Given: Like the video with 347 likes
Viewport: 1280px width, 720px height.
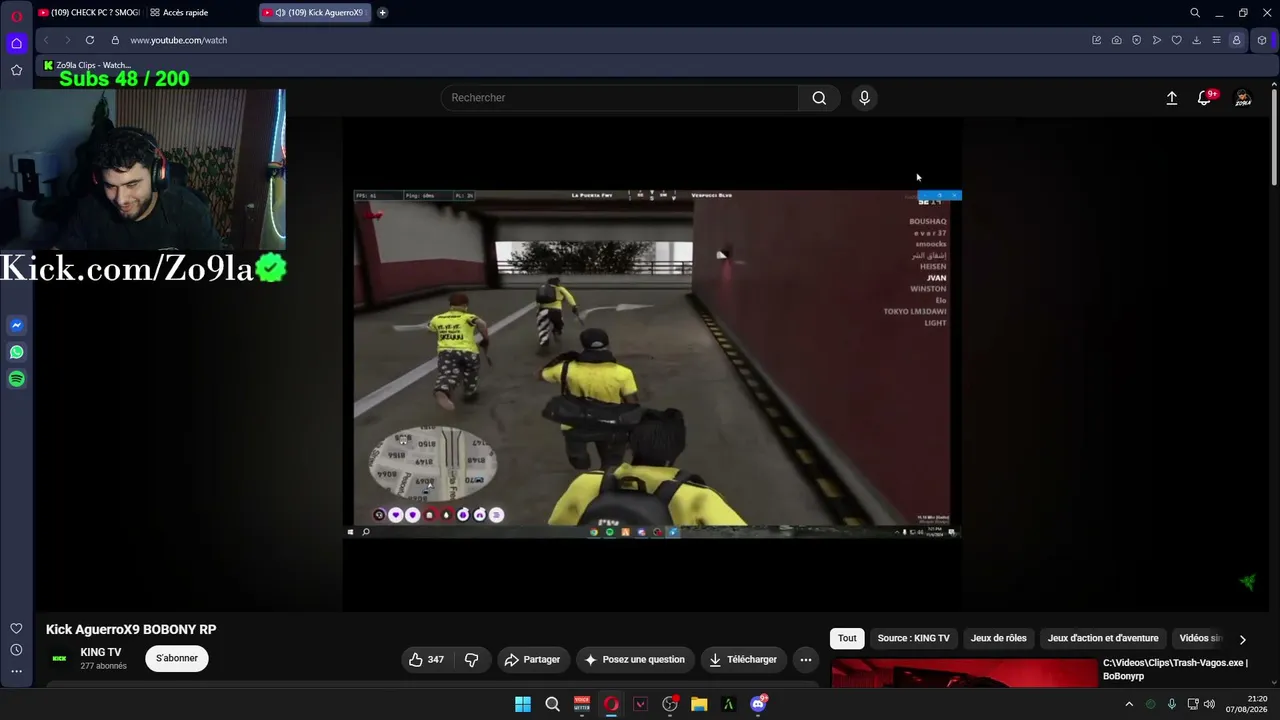Looking at the screenshot, I should coord(426,660).
